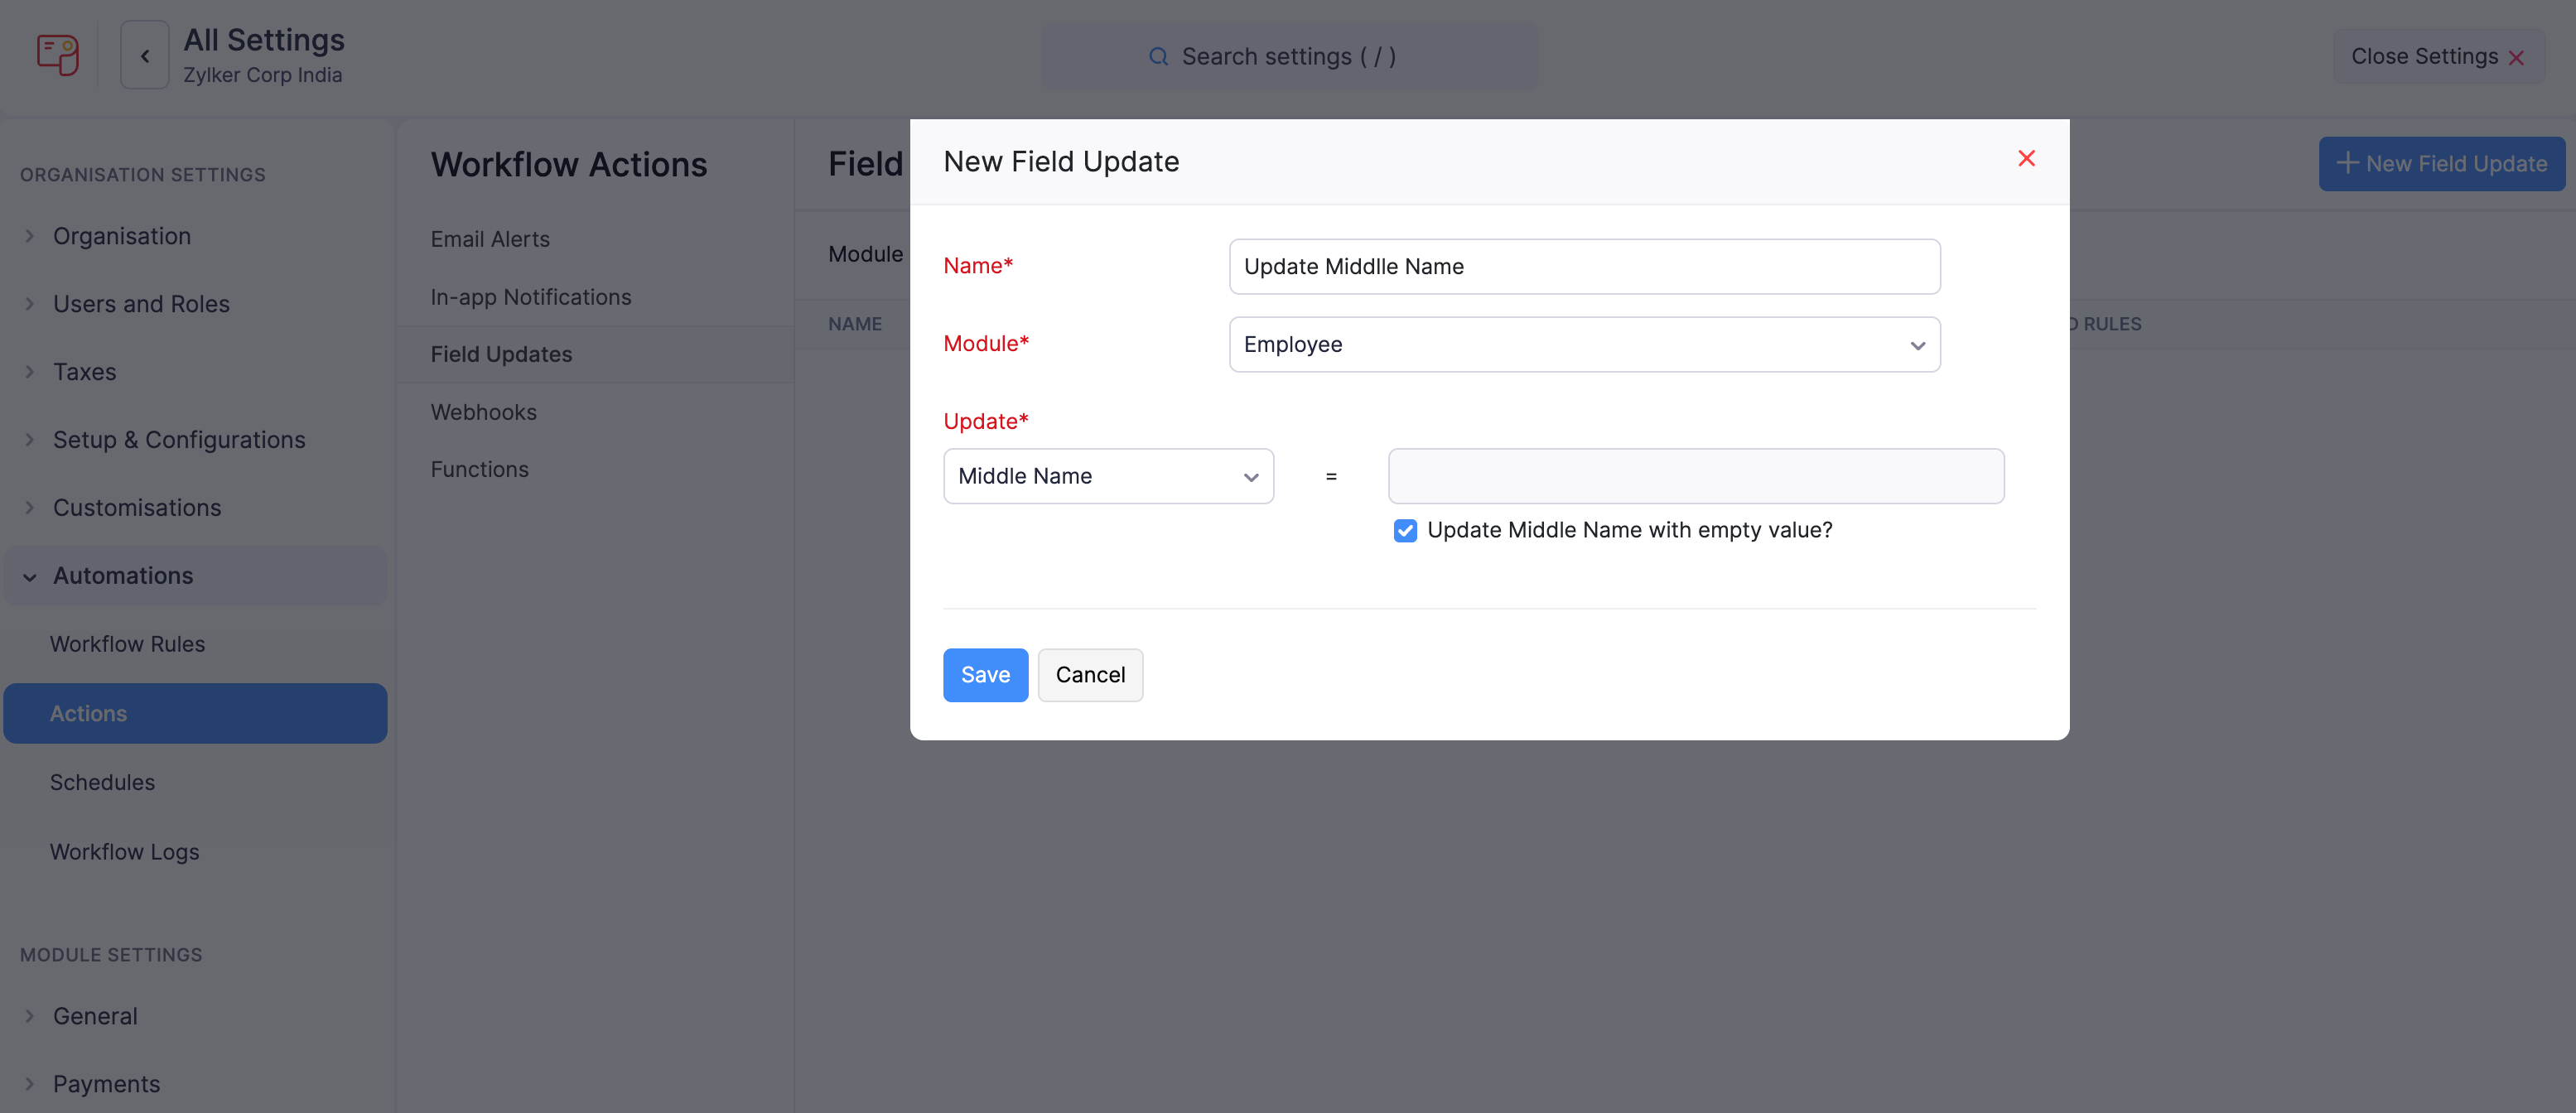The image size is (2576, 1113).
Task: Click the Save button
Action: pyautogui.click(x=985, y=675)
